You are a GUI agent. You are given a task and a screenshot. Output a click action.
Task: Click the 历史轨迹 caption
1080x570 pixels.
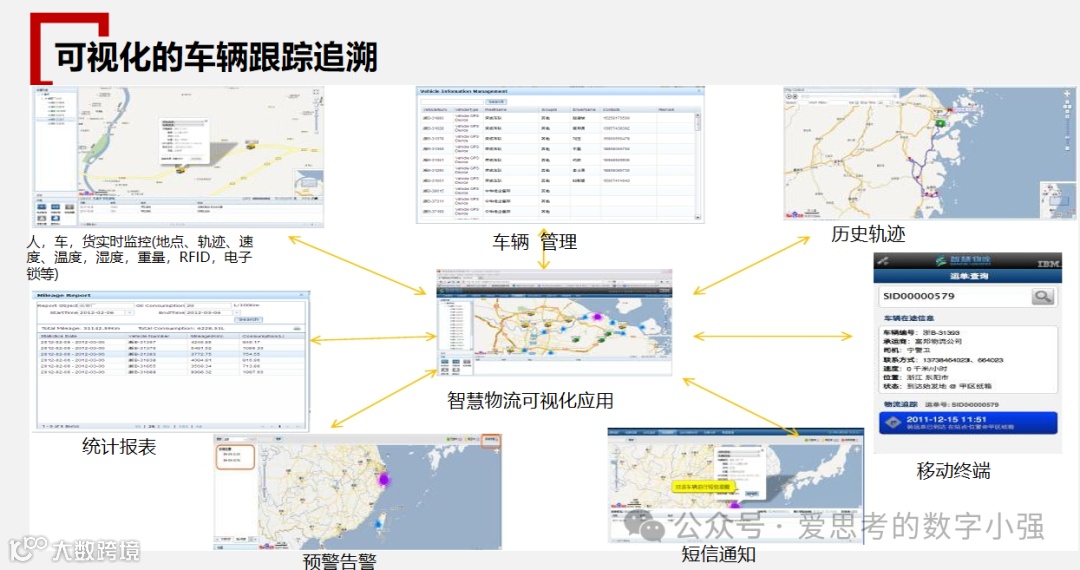coord(868,234)
